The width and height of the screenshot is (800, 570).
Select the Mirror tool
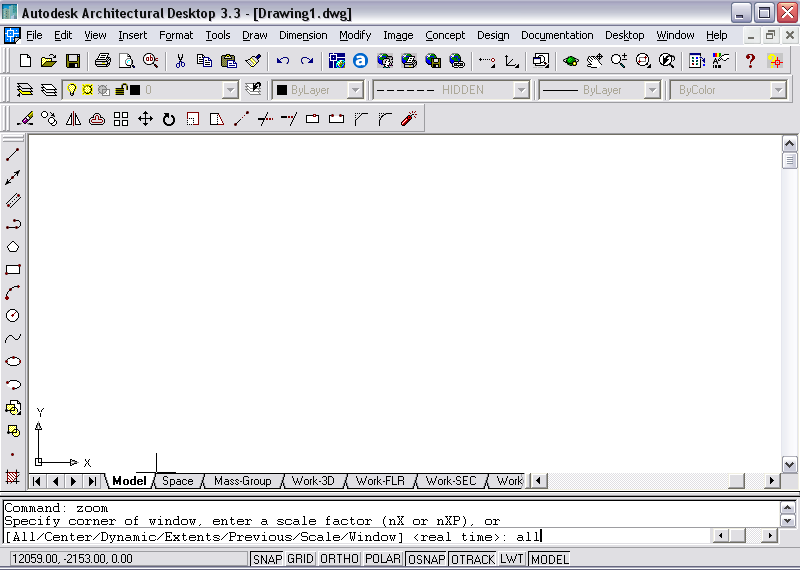click(x=73, y=119)
